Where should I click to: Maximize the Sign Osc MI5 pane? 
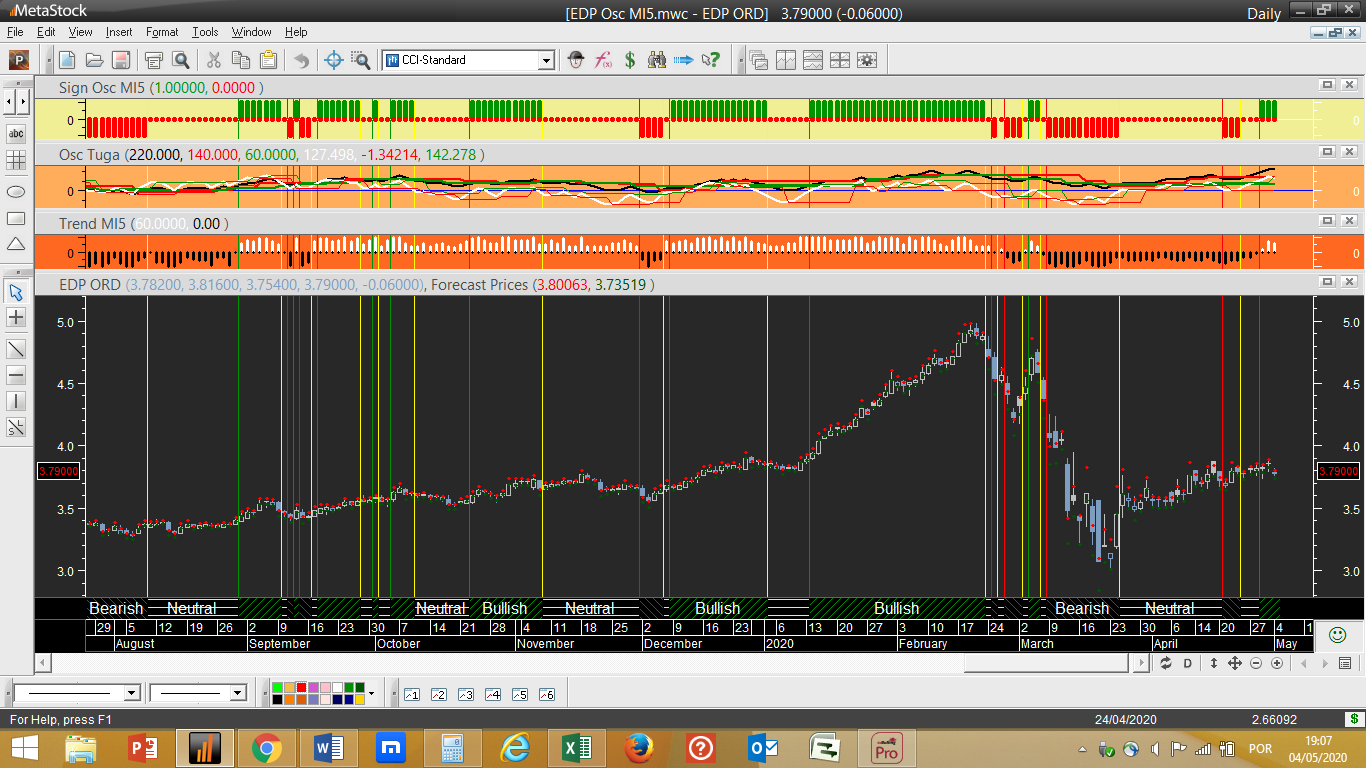point(1327,85)
